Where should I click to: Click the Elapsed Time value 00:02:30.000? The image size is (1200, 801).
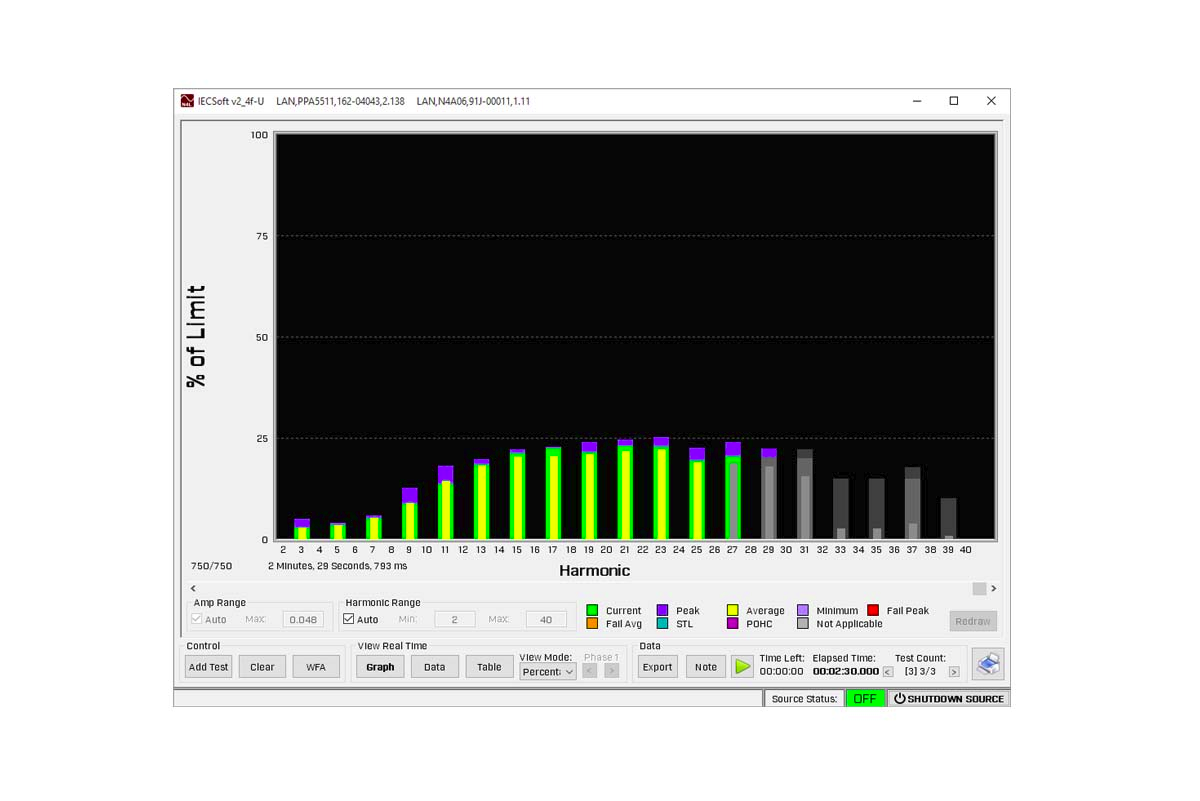click(846, 671)
